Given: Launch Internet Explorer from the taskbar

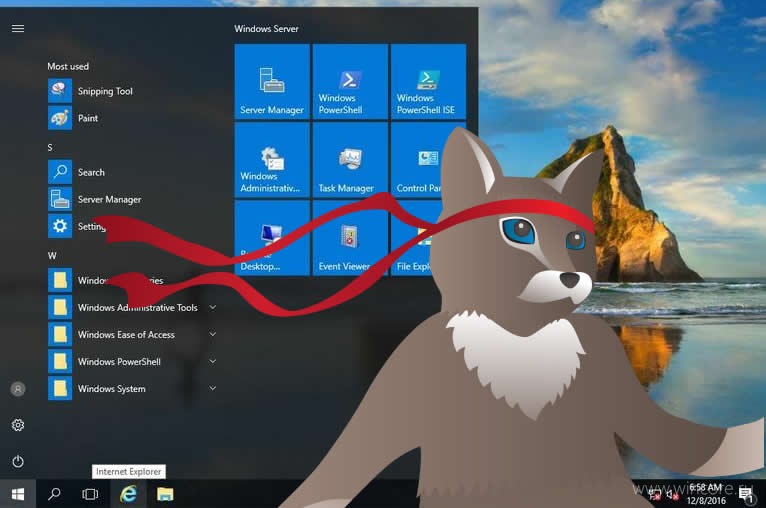Looking at the screenshot, I should [x=128, y=494].
